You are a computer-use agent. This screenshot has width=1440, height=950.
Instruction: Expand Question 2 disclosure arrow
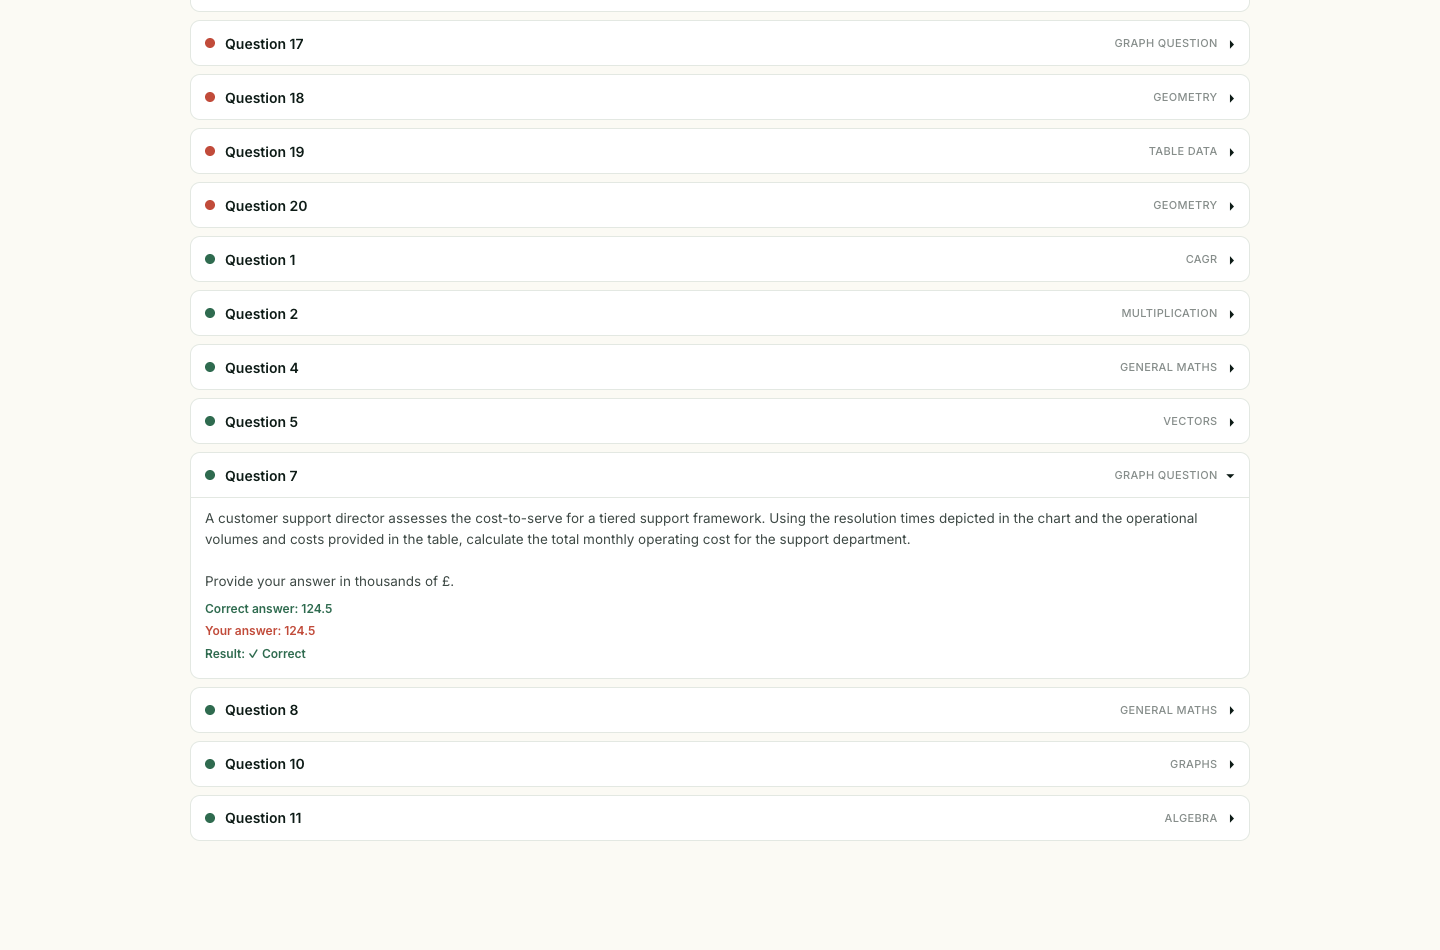[1231, 314]
